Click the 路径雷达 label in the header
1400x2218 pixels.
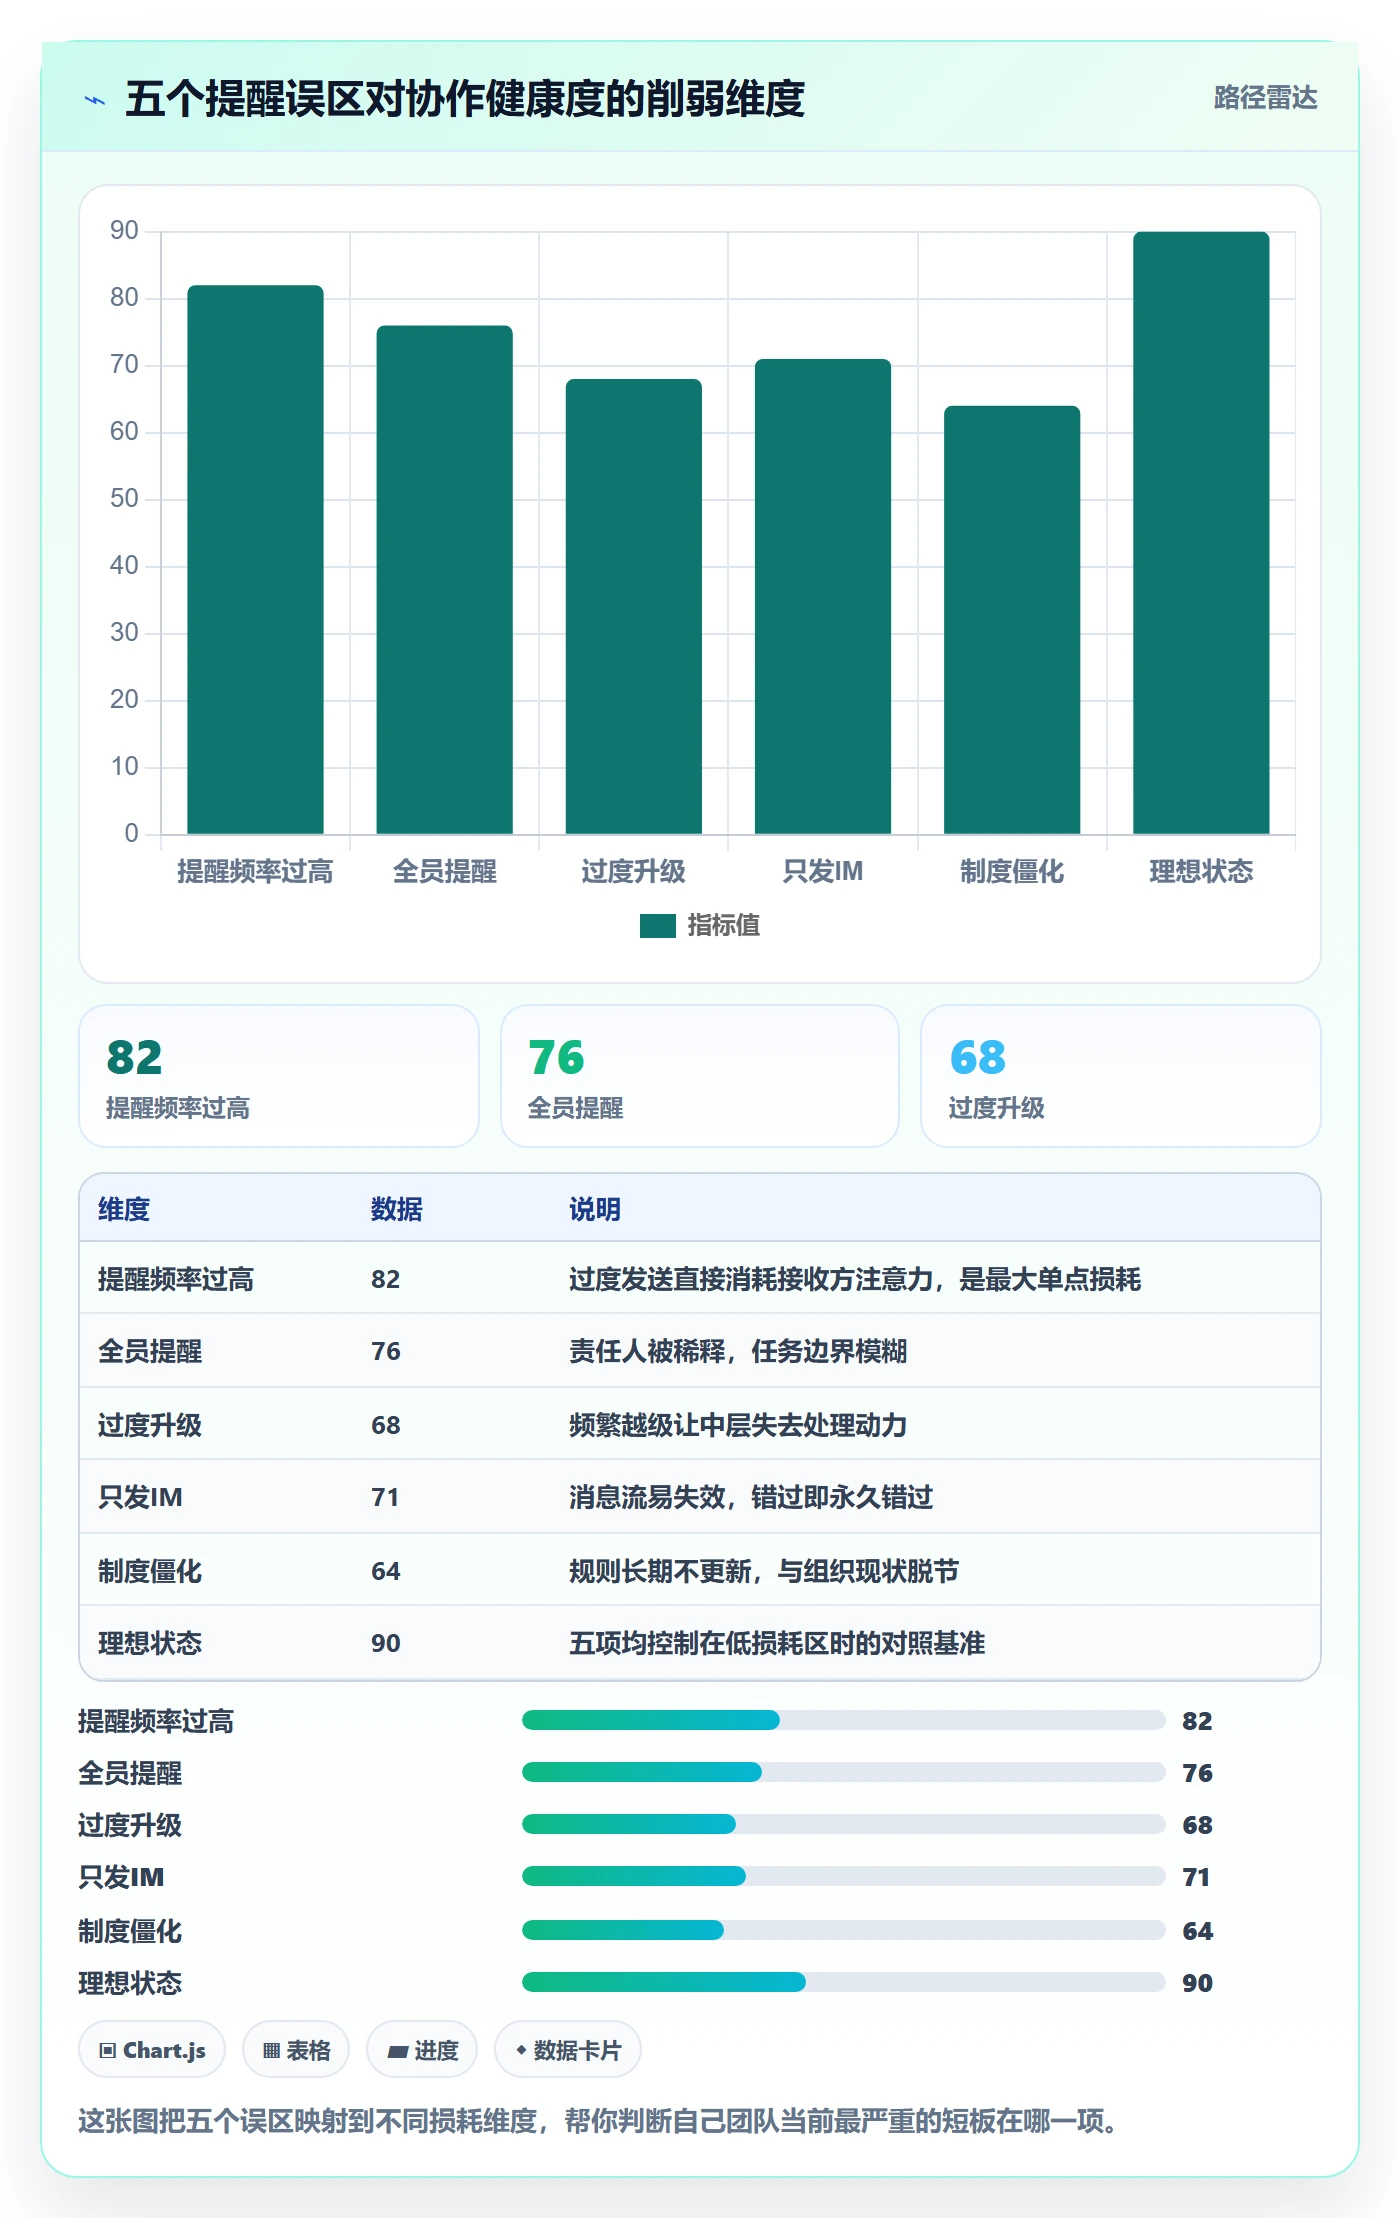click(x=1265, y=98)
